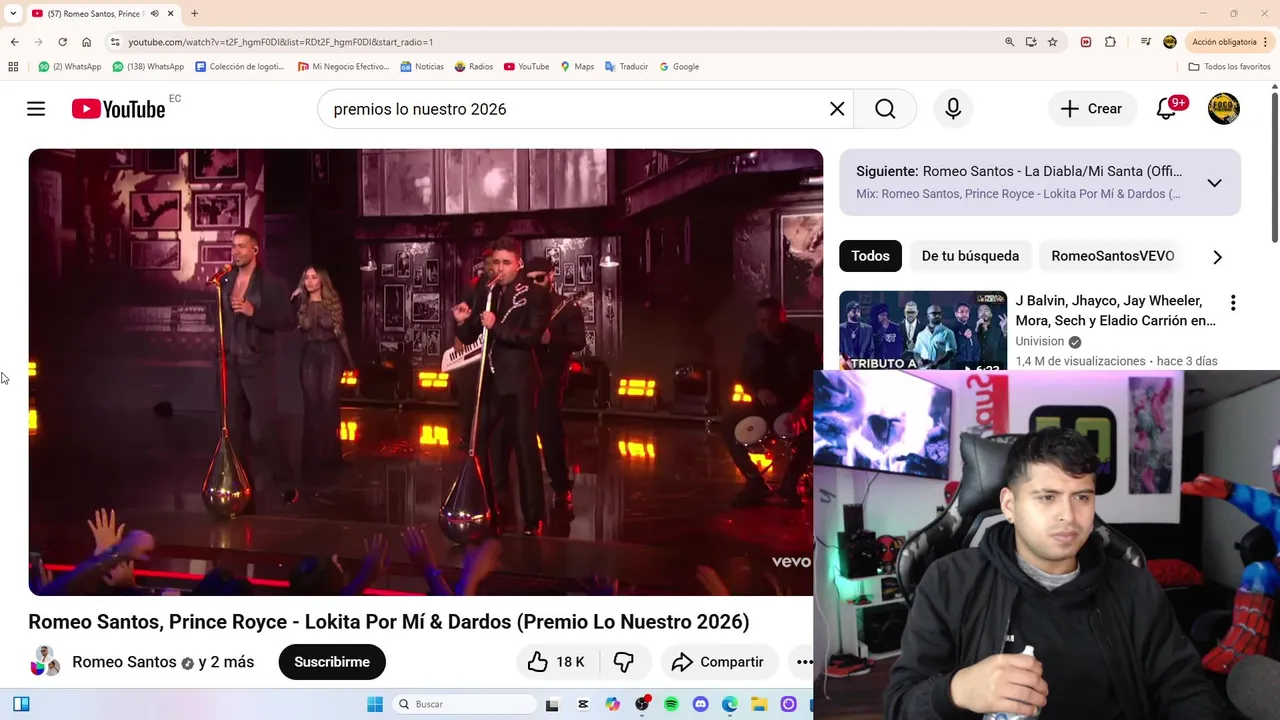The height and width of the screenshot is (720, 1280).
Task: Reload the current page
Action: (62, 42)
